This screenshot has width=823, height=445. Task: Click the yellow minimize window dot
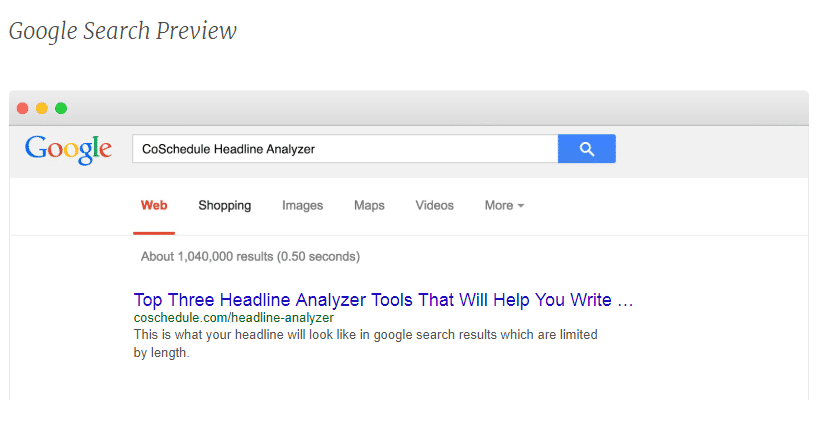coord(42,108)
